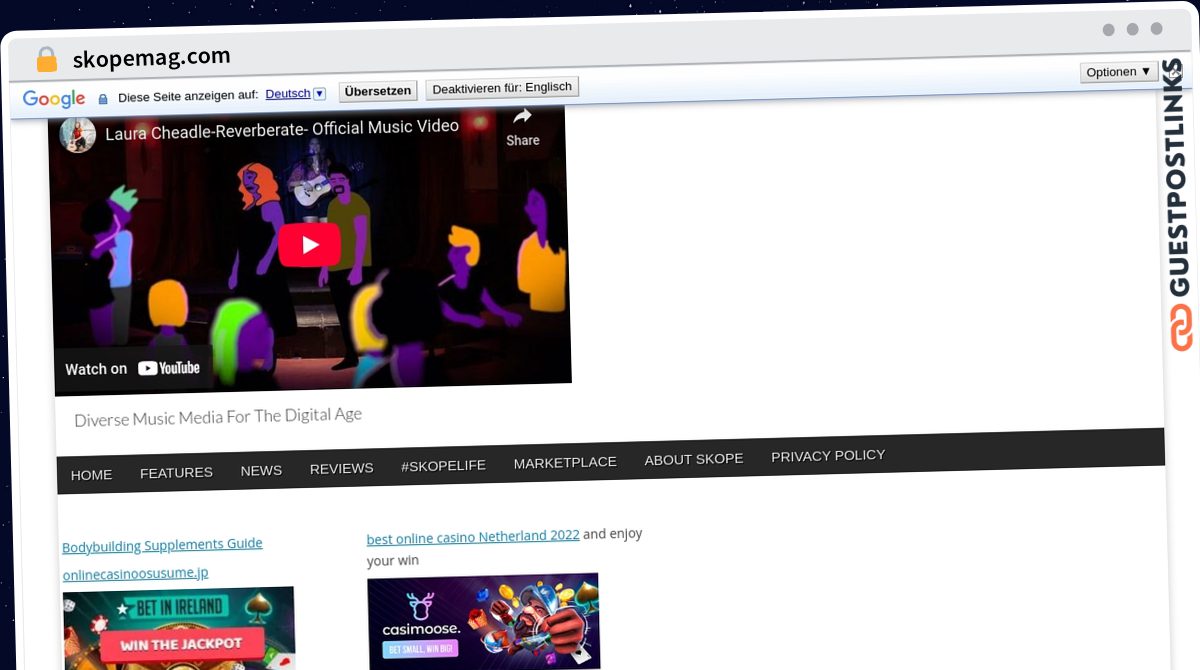Image resolution: width=1200 pixels, height=670 pixels.
Task: Click the Google logo in translate bar
Action: click(54, 98)
